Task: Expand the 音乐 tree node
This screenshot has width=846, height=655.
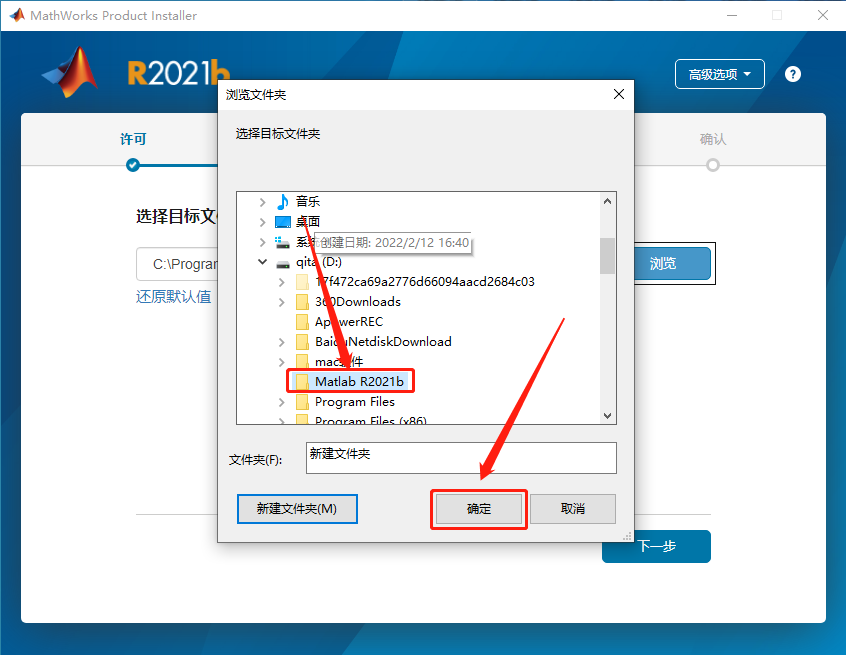Action: pos(262,202)
